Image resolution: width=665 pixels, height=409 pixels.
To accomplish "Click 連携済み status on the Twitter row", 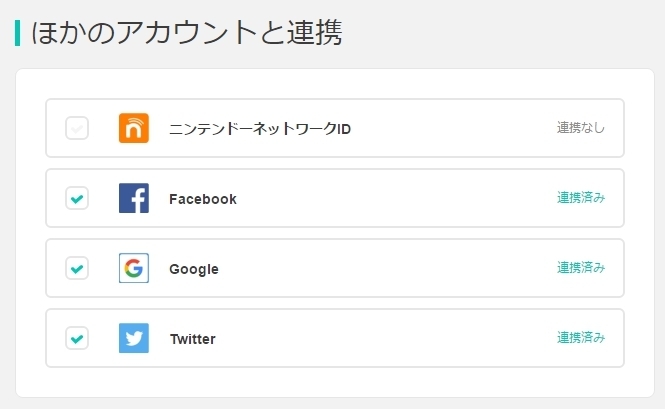I will [581, 337].
